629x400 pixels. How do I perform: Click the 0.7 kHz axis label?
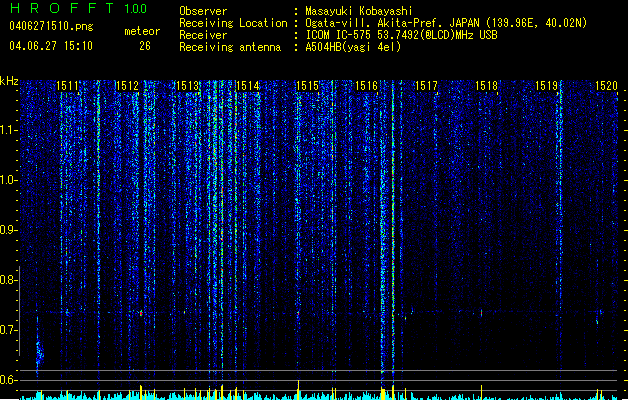click(x=8, y=330)
